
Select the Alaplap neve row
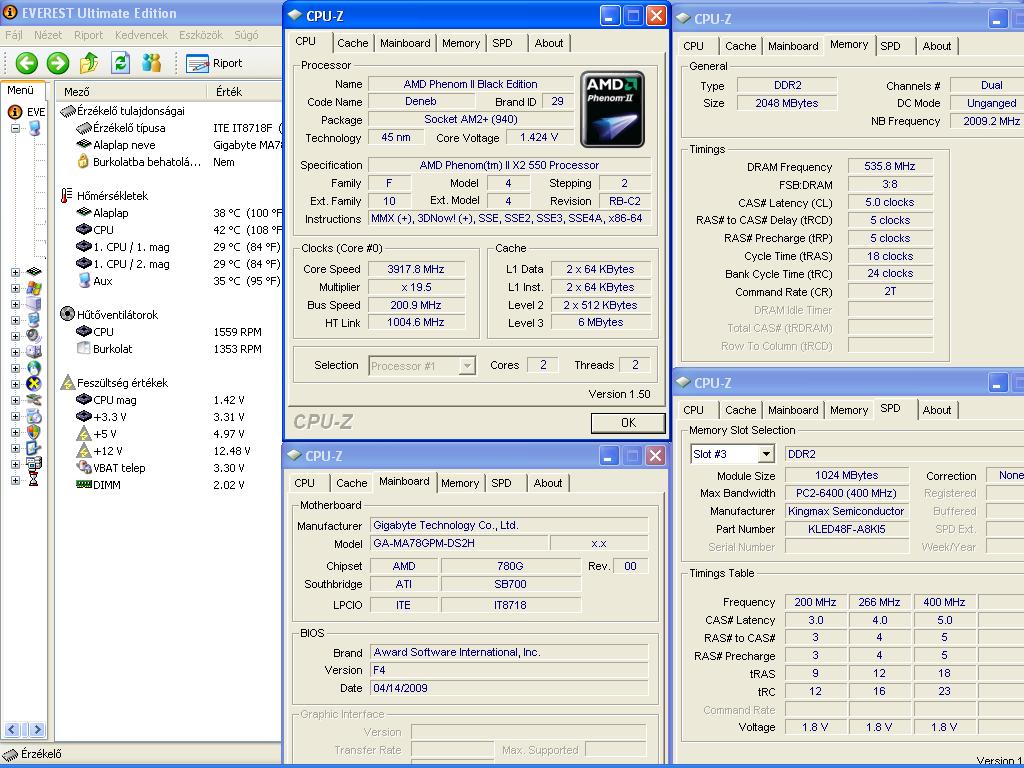(x=168, y=145)
